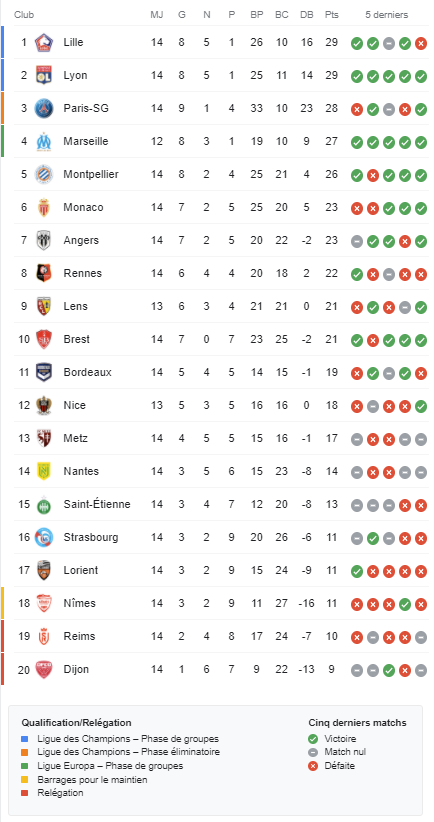Click the Pts column header
This screenshot has width=434, height=822.
[x=331, y=15]
